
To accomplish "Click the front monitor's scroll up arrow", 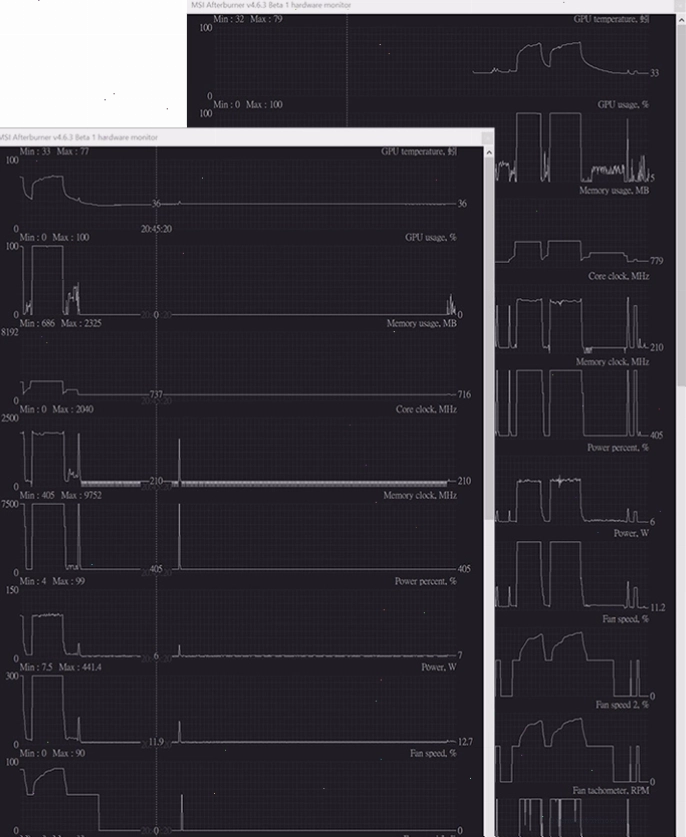I will 488,153.
